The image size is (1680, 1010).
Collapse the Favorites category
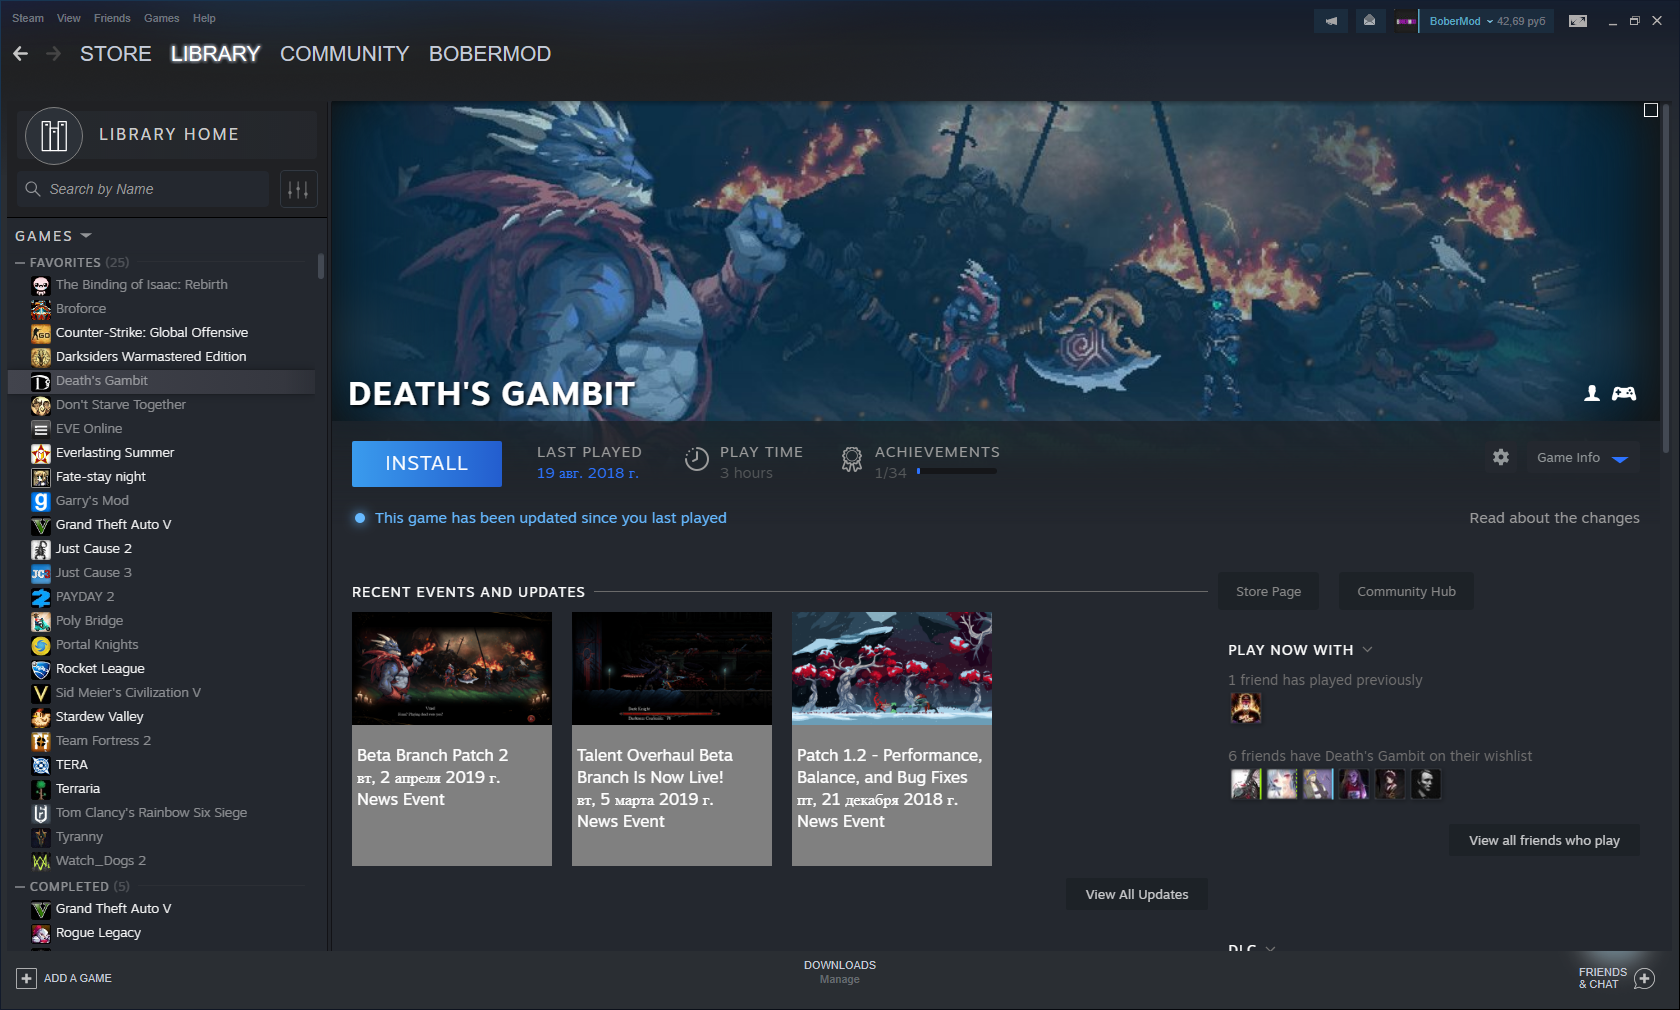[x=20, y=263]
